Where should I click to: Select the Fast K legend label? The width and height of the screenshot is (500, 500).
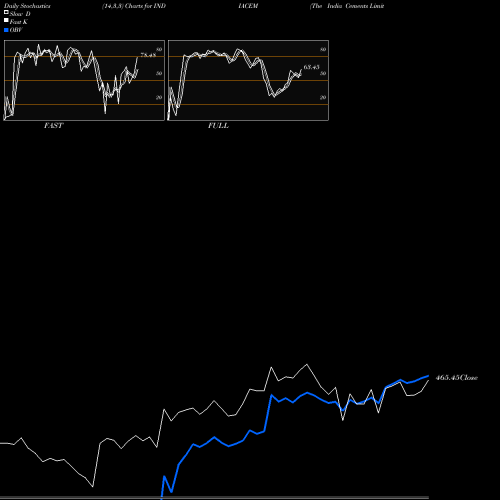click(x=19, y=22)
